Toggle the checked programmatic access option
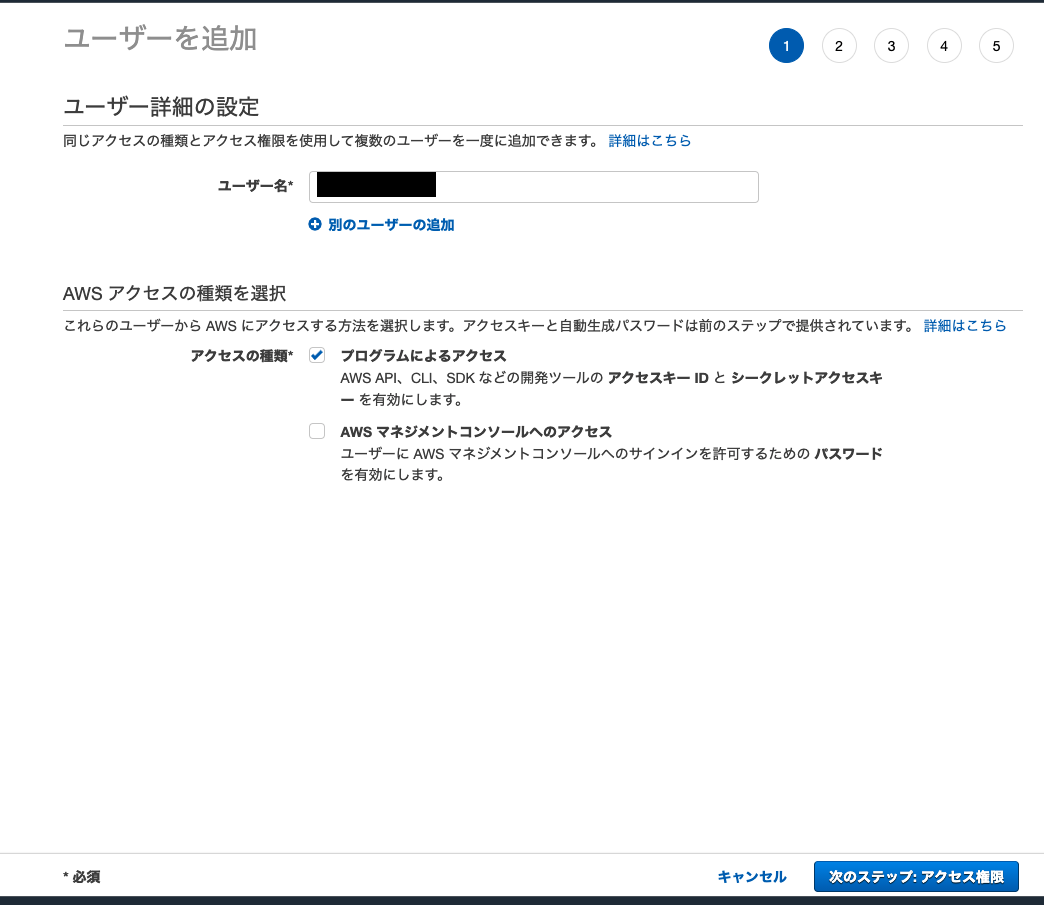The width and height of the screenshot is (1044, 905). pyautogui.click(x=317, y=355)
